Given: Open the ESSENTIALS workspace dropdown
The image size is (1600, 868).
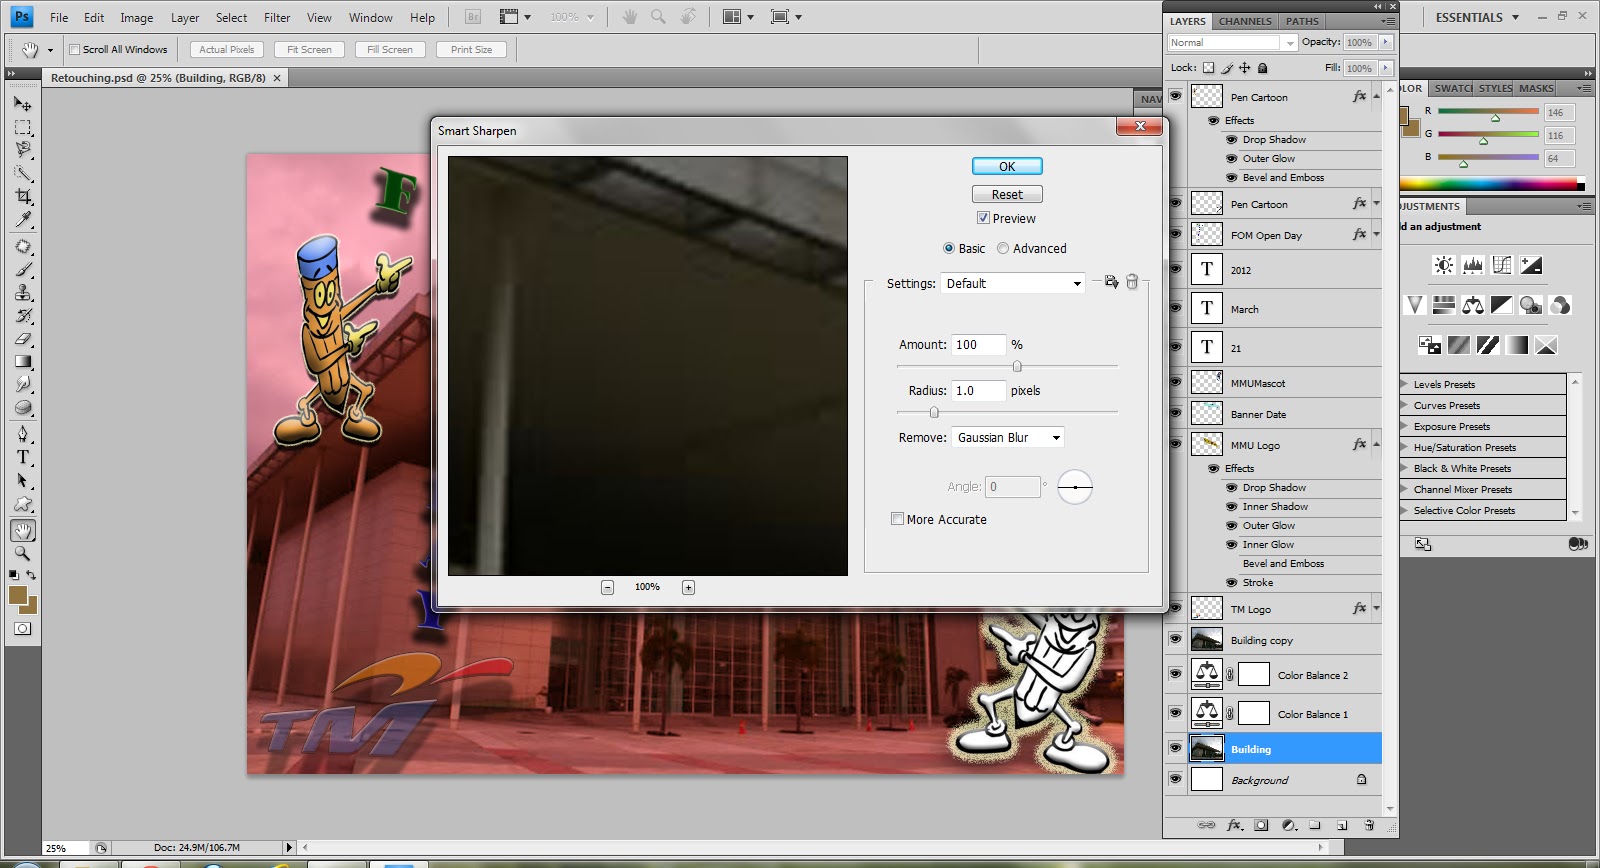Looking at the screenshot, I should click(1477, 17).
